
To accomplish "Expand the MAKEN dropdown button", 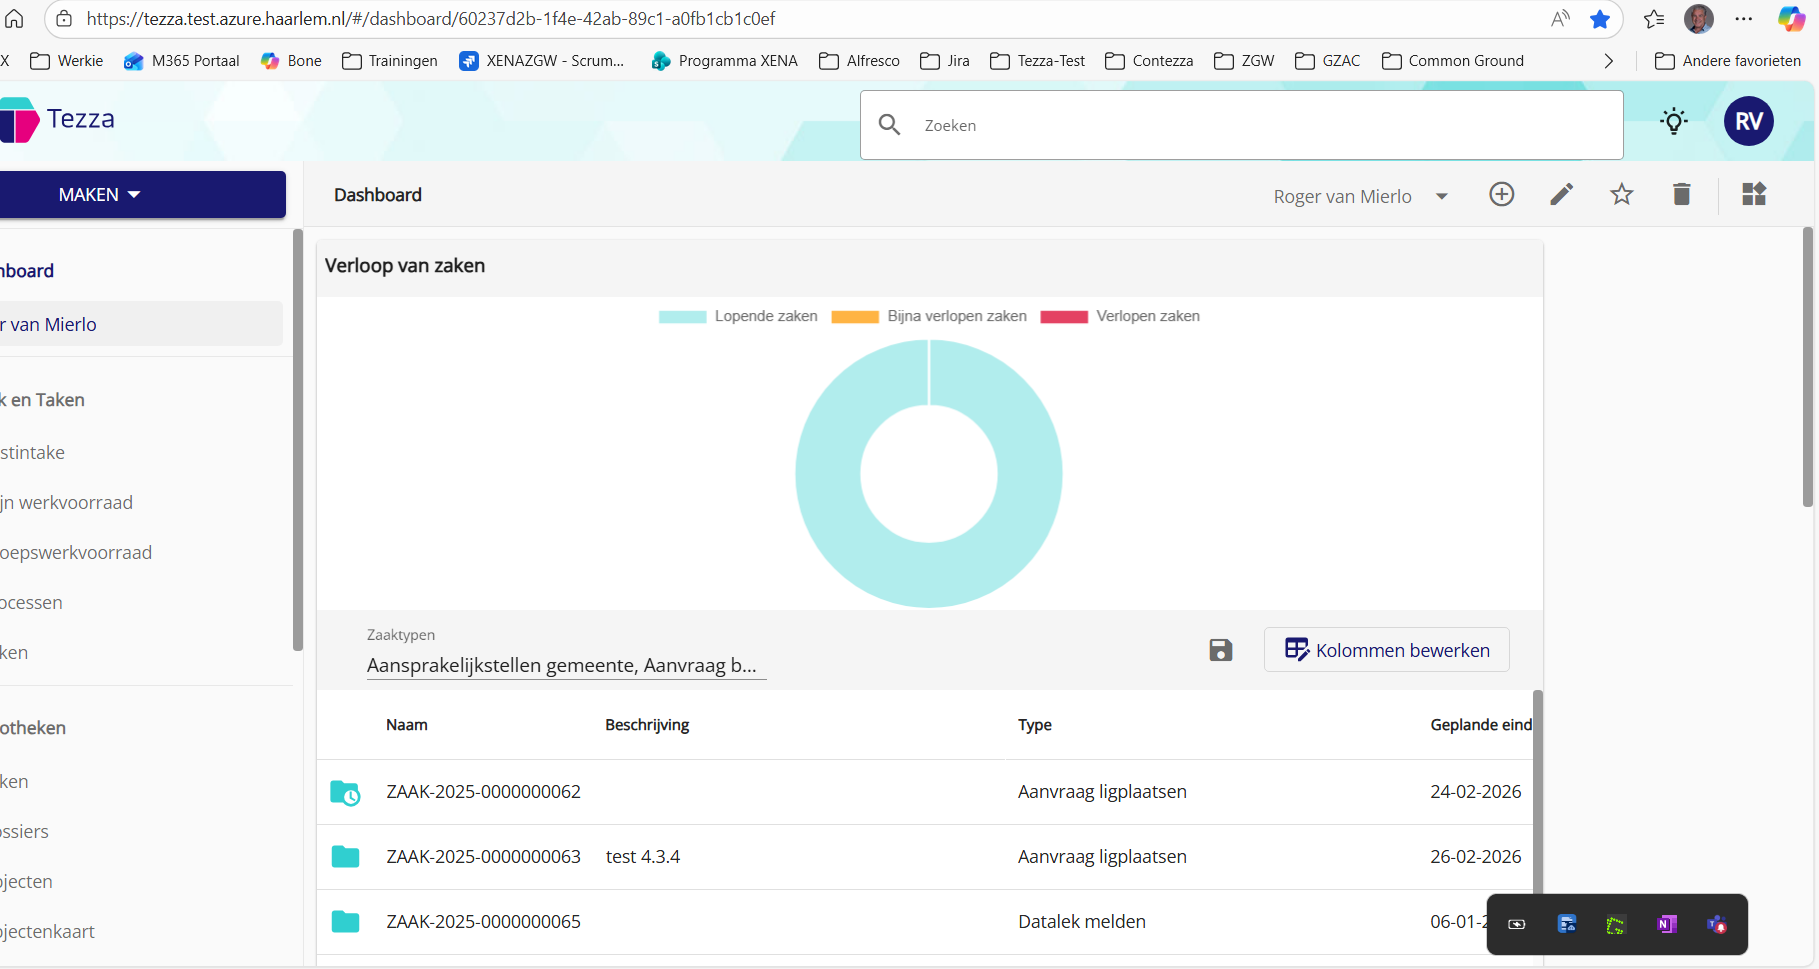I will tap(142, 195).
